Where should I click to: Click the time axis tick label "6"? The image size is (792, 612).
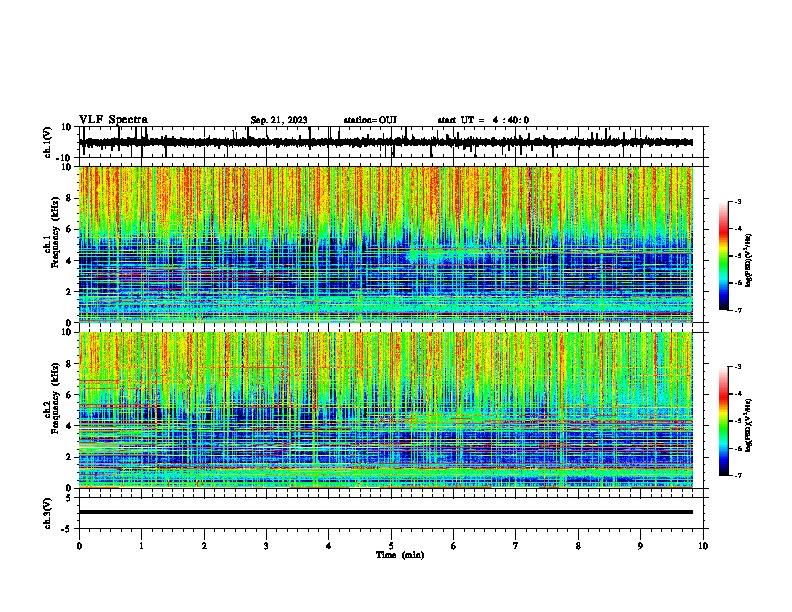[454, 546]
